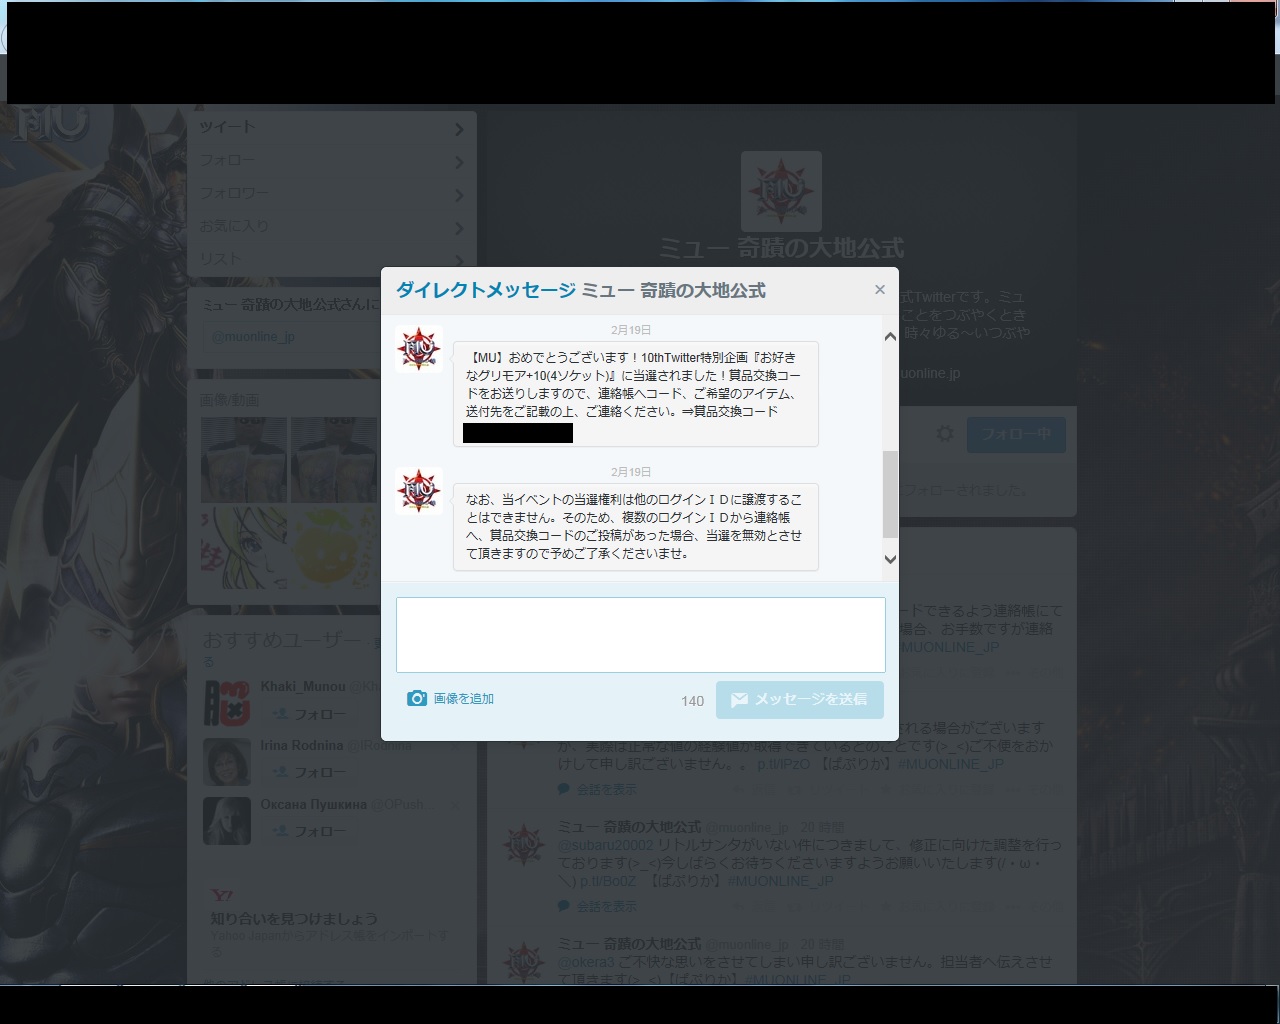The image size is (1280, 1024).
Task: Click the chevron beside ツイート
Action: (x=459, y=129)
